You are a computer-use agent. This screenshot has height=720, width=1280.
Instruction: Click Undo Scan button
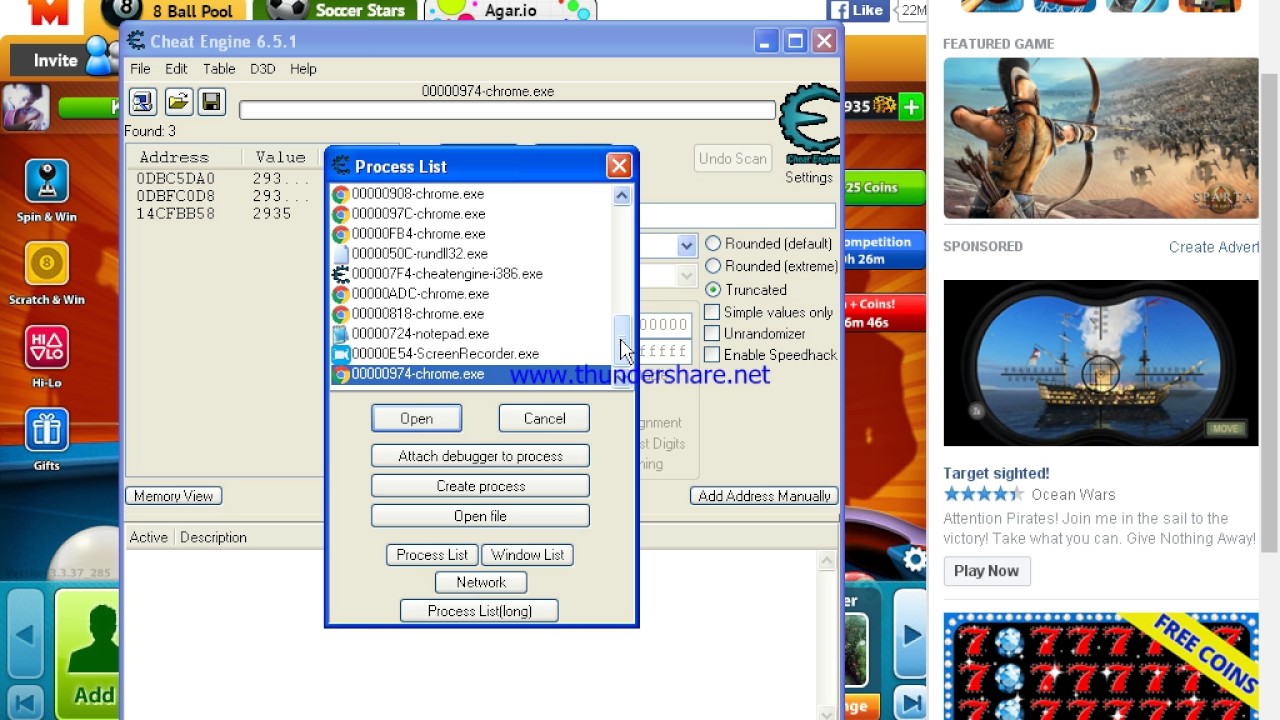[732, 159]
